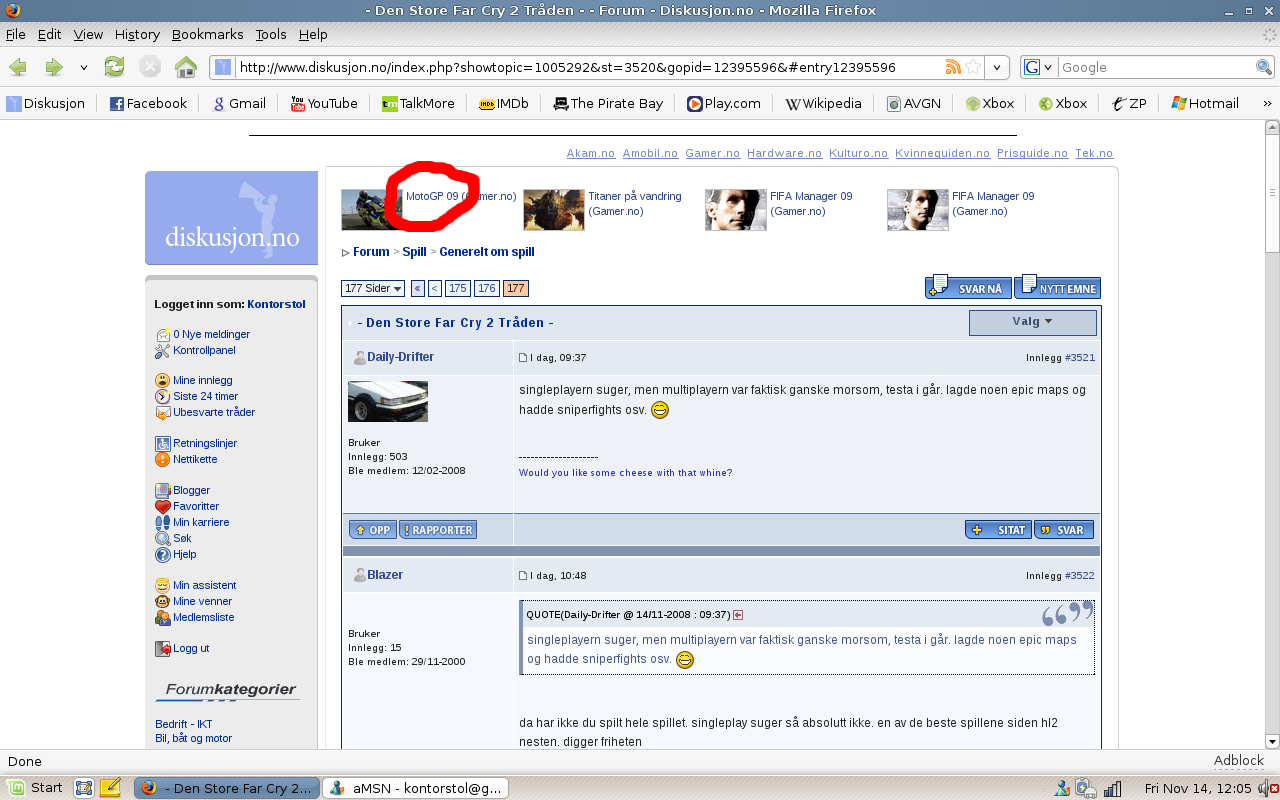1280x800 pixels.
Task: Open the URL bar history dropdown
Action: (996, 67)
